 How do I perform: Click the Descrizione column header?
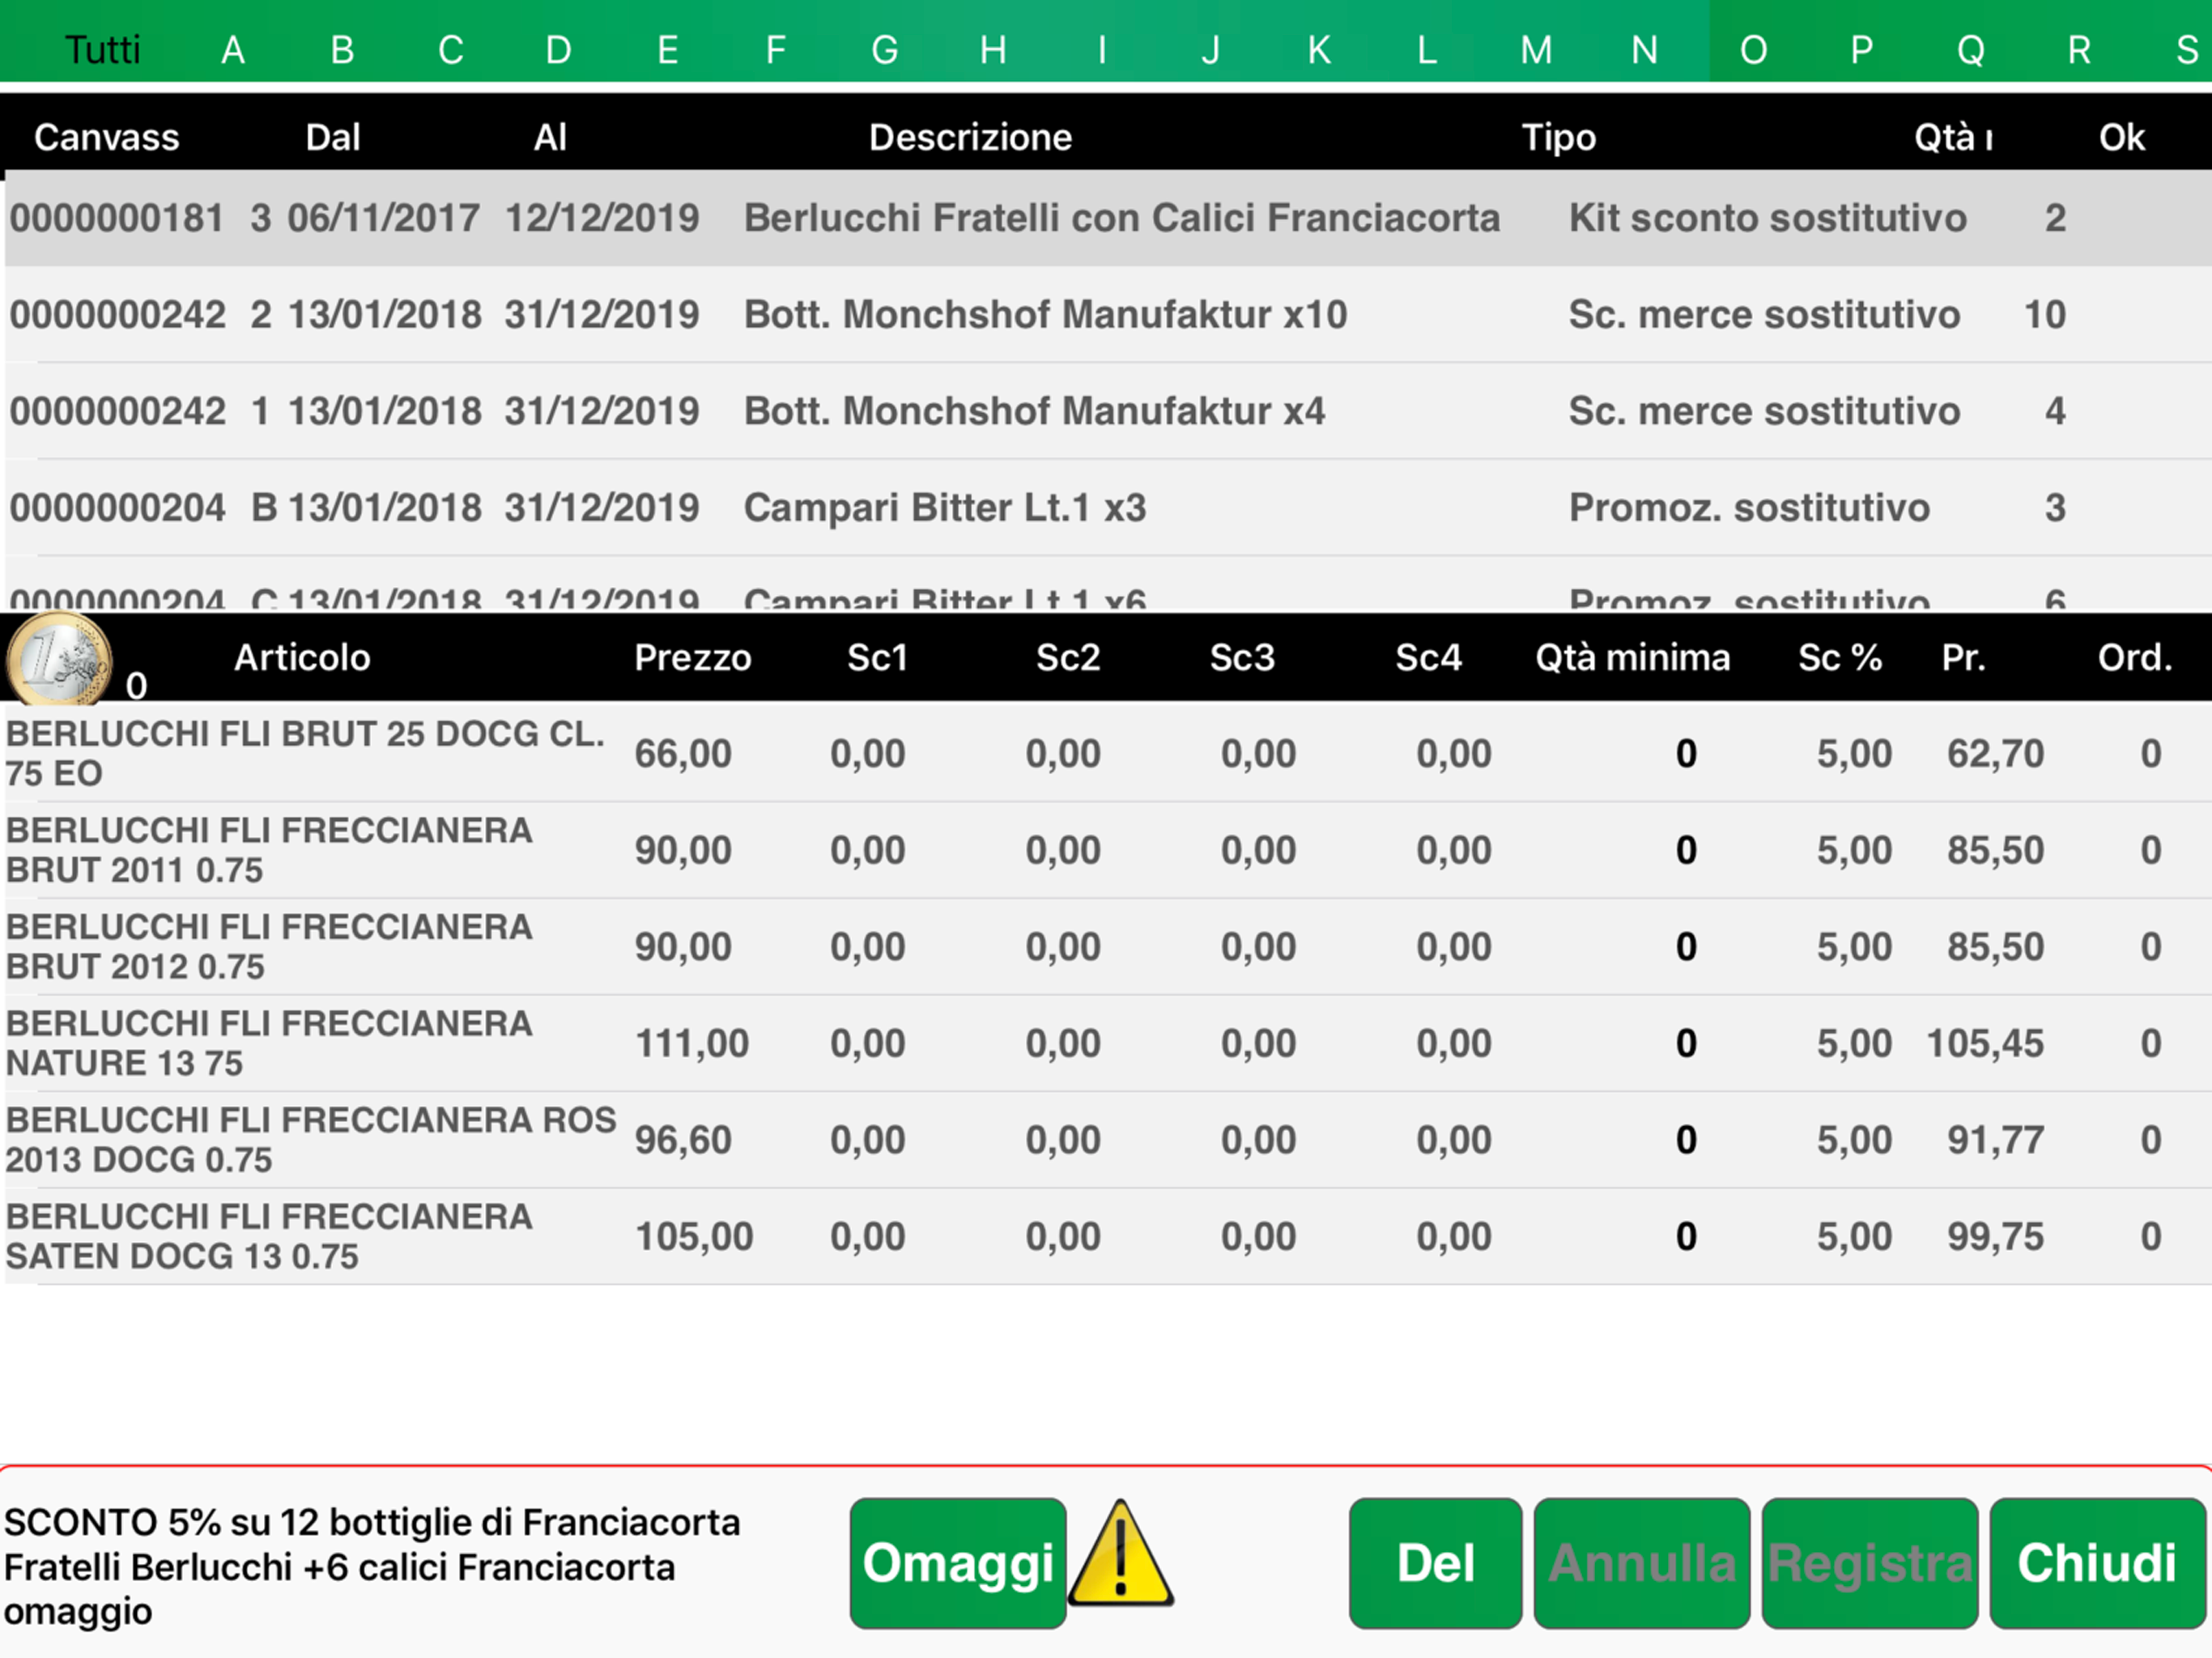coord(970,137)
